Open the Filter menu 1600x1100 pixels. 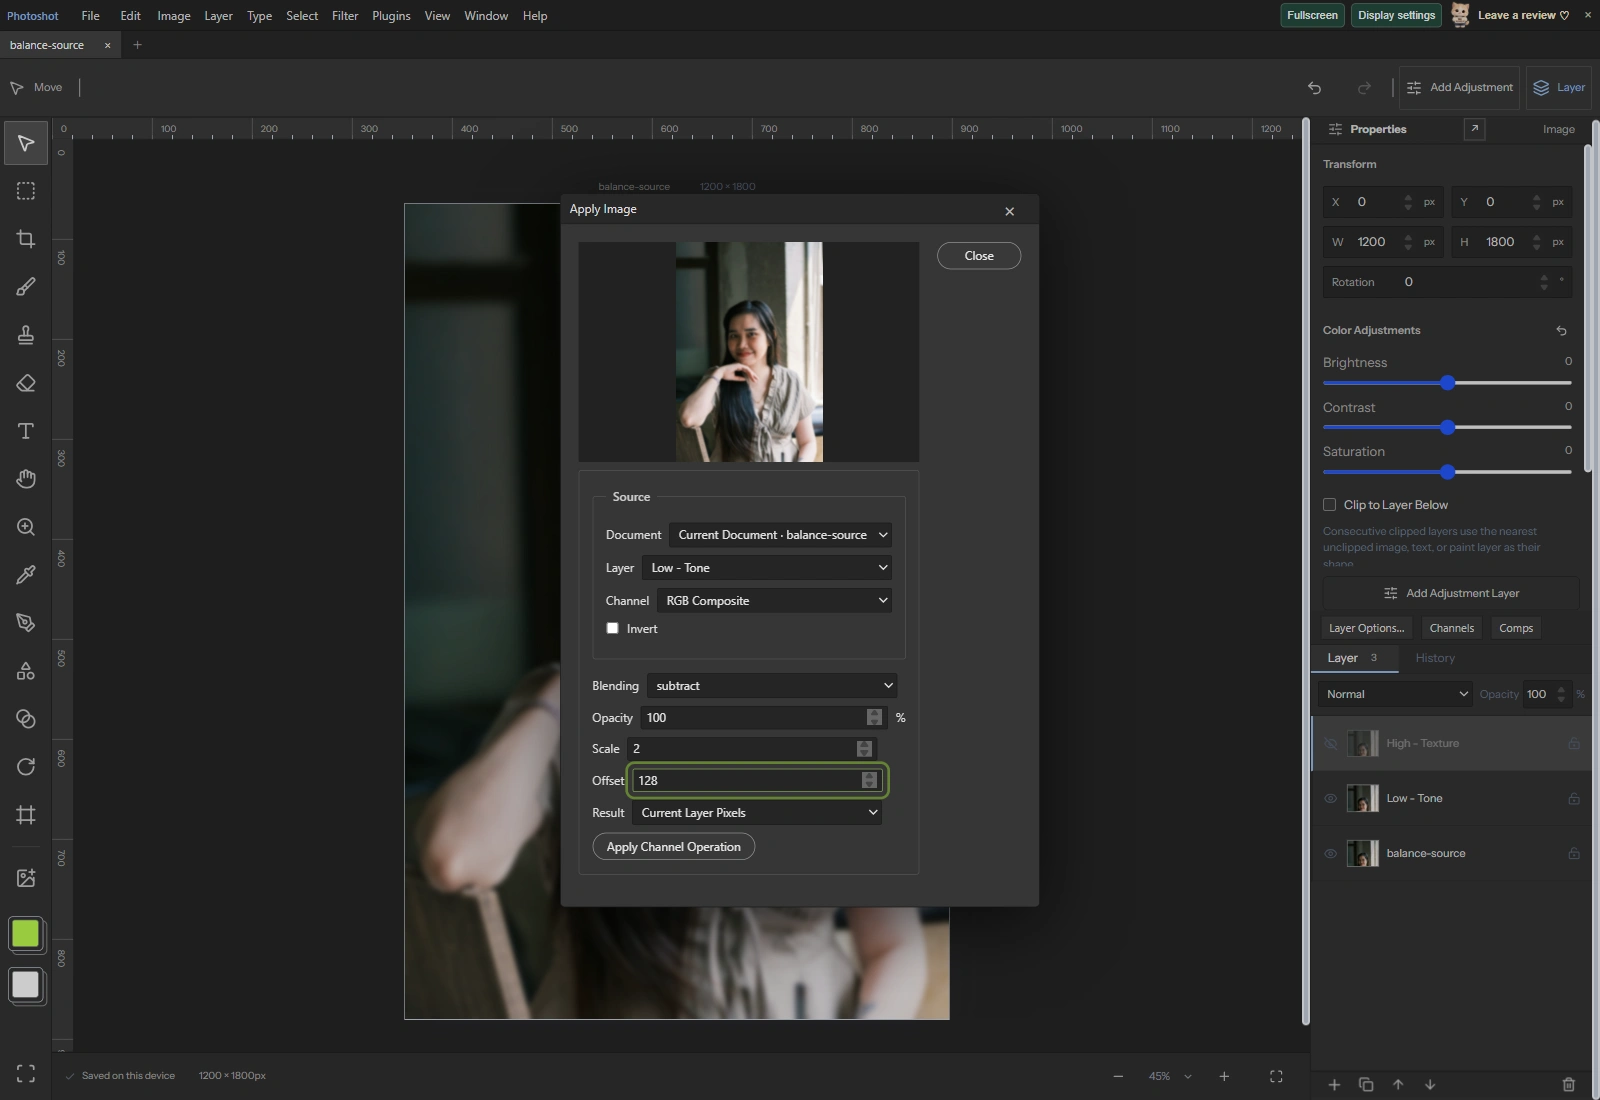point(345,16)
